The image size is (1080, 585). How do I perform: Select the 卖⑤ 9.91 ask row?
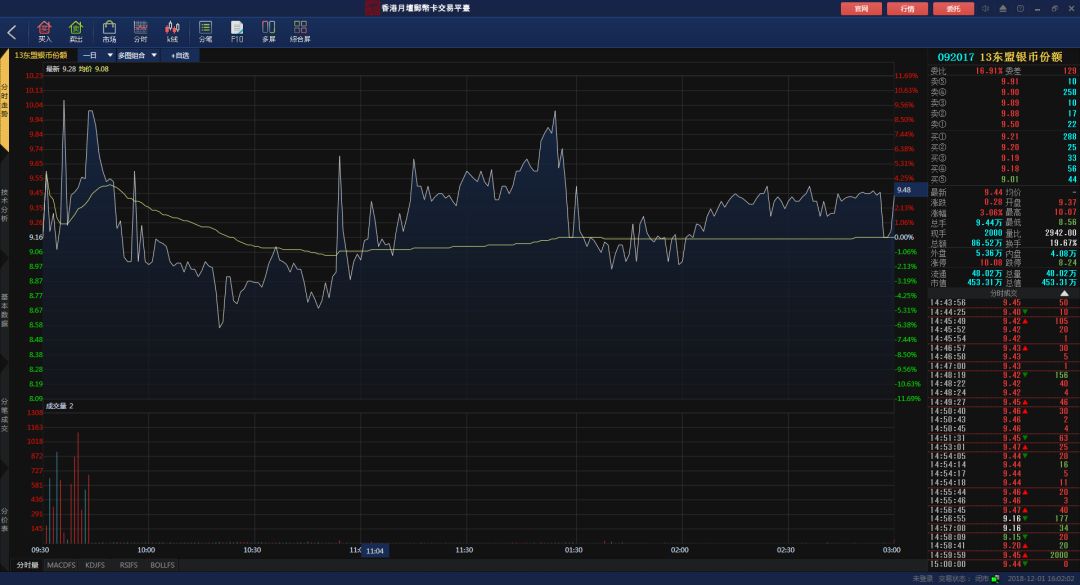point(1003,81)
